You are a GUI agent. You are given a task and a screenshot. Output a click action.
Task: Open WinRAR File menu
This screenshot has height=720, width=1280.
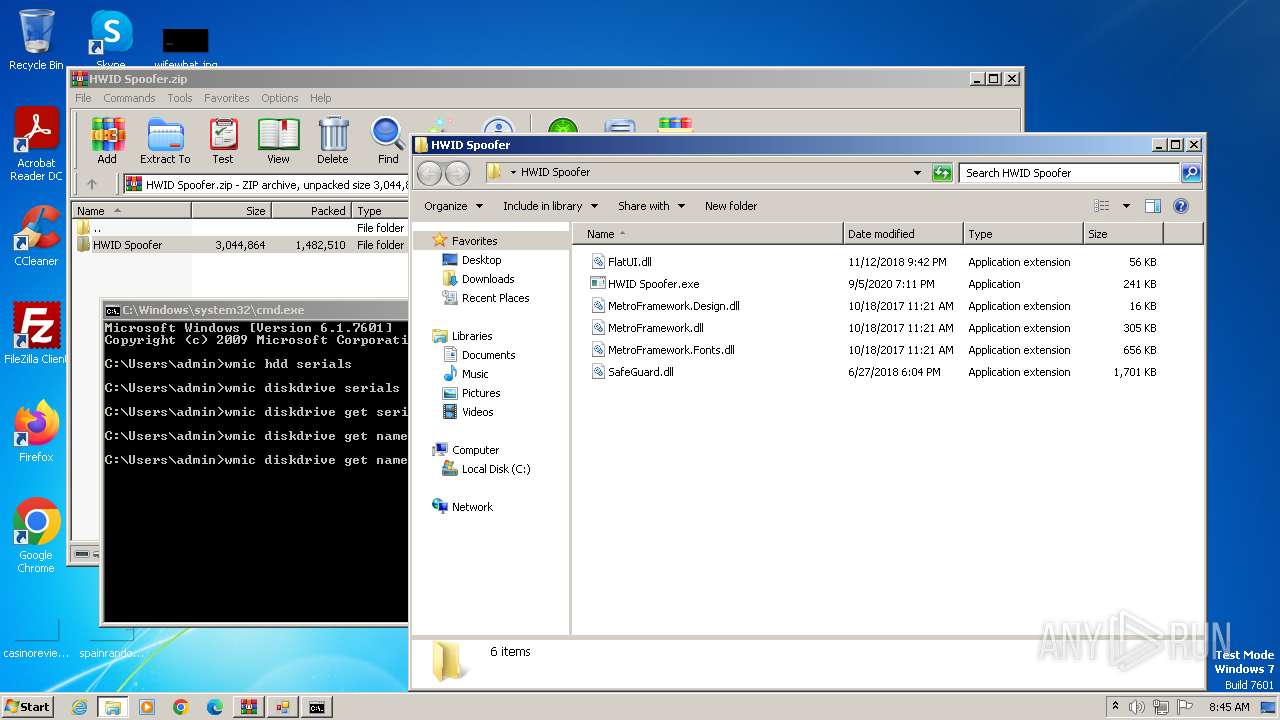83,98
